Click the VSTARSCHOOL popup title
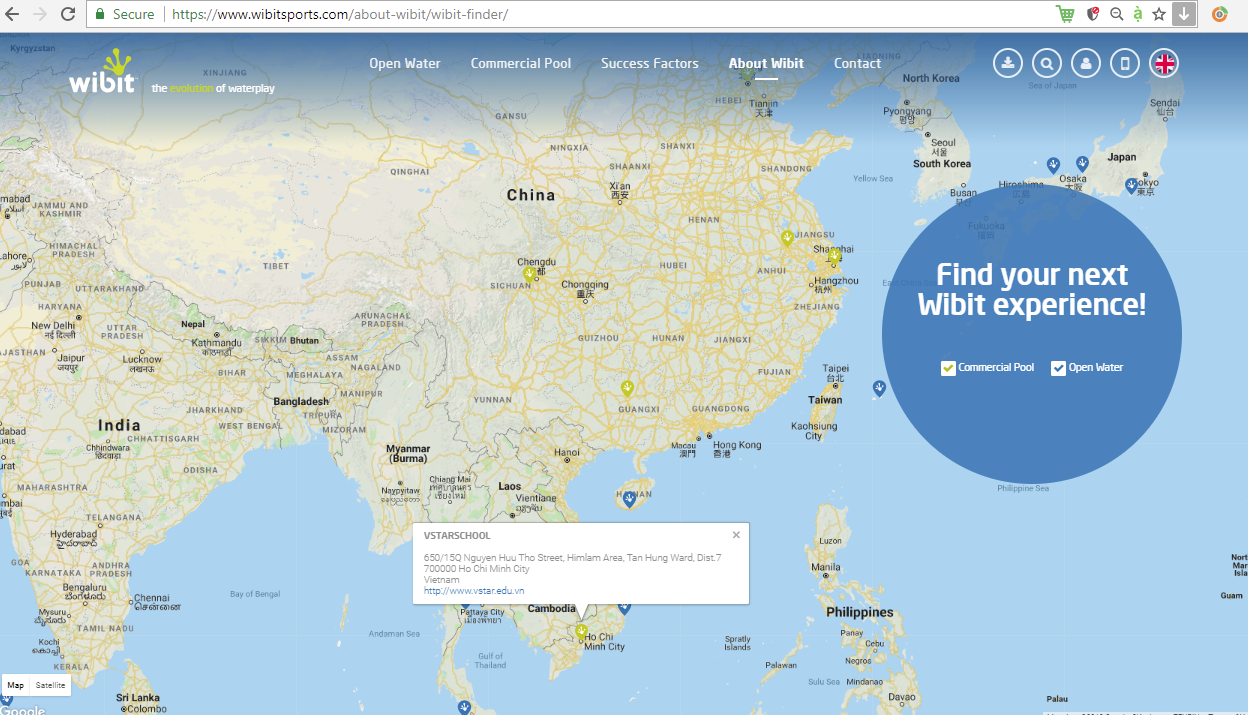Viewport: 1248px width, 715px height. click(x=457, y=536)
